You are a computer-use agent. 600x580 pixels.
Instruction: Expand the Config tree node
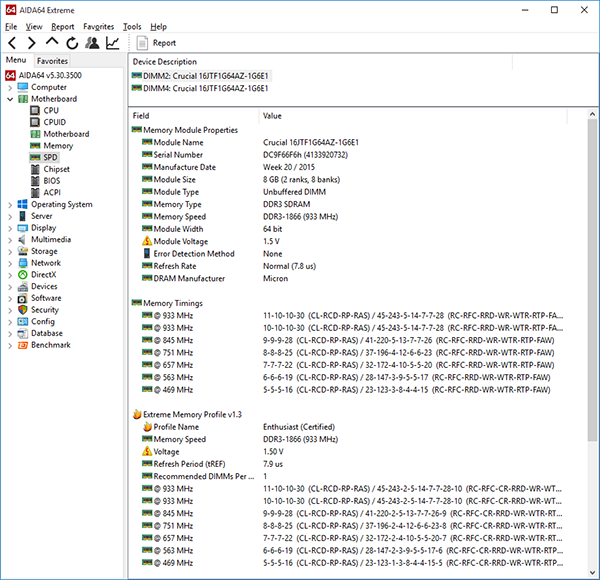coord(10,322)
